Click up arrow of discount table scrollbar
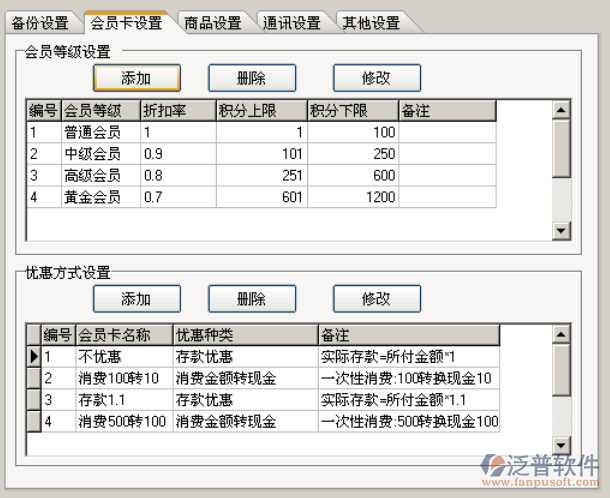Image resolution: width=610 pixels, height=498 pixels. tap(561, 333)
